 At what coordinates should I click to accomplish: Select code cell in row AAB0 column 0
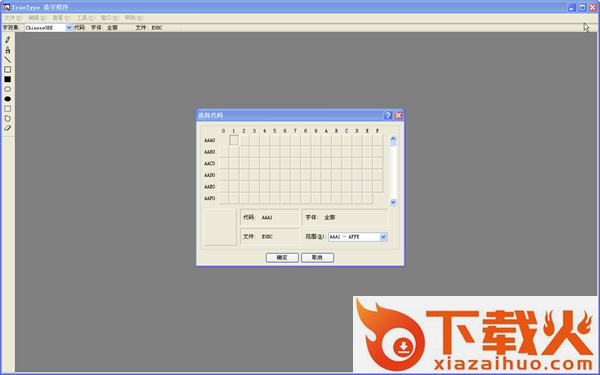click(223, 152)
